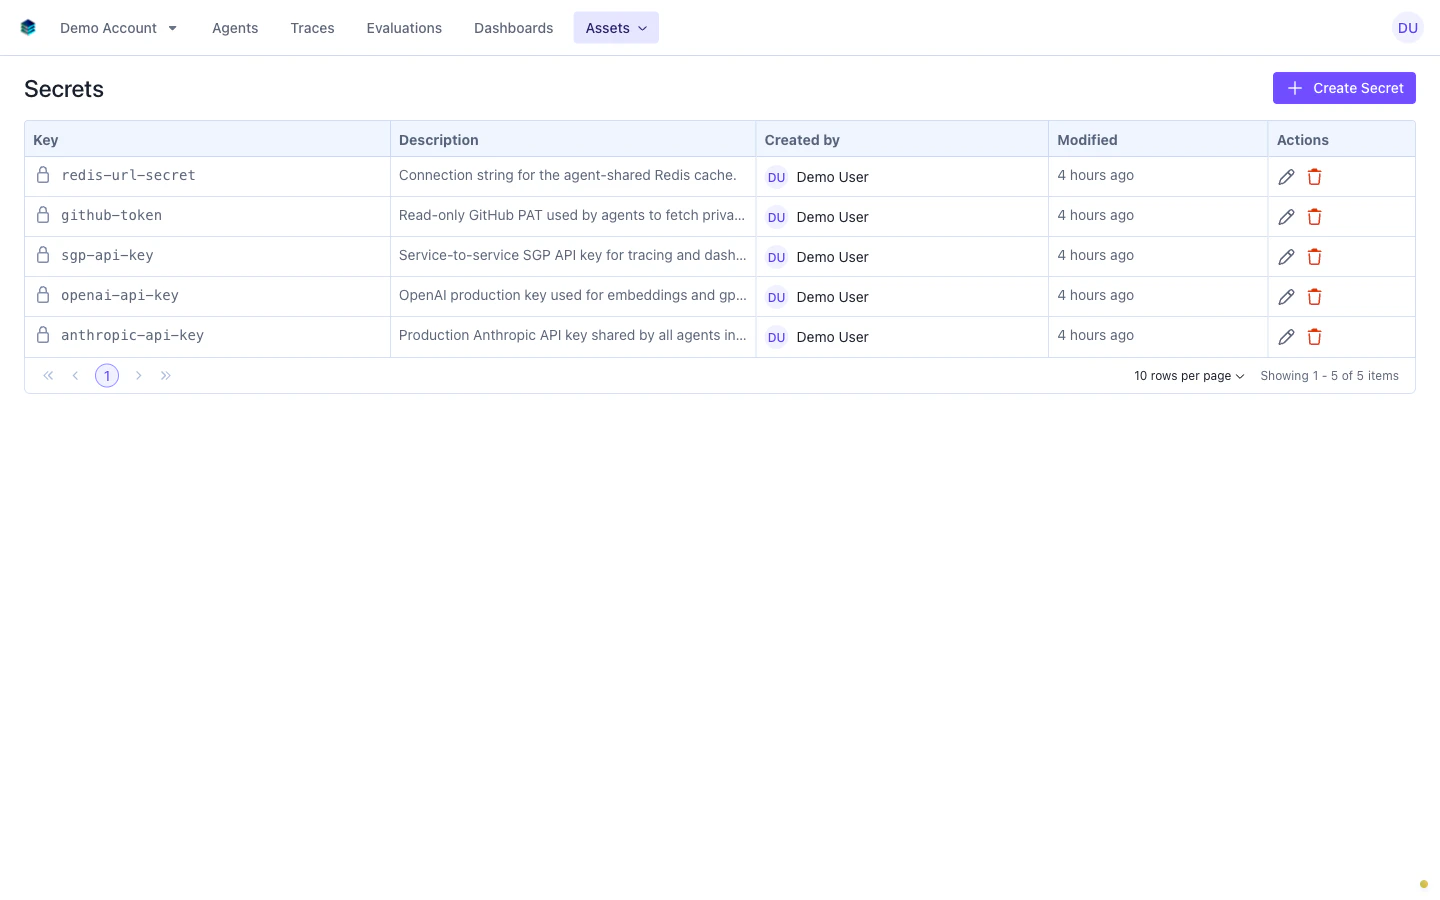
Task: Change the 10 rows per page setting
Action: click(1189, 376)
